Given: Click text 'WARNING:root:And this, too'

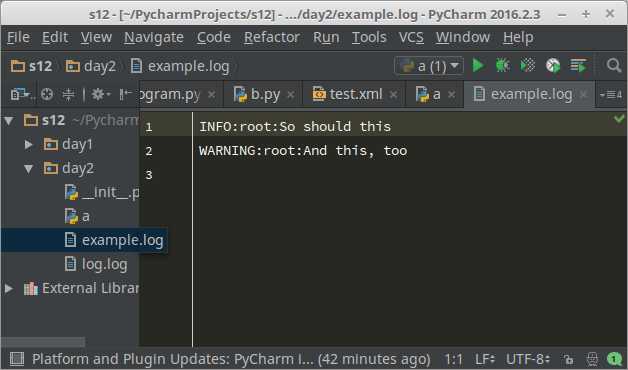Looking at the screenshot, I should pyautogui.click(x=303, y=151).
